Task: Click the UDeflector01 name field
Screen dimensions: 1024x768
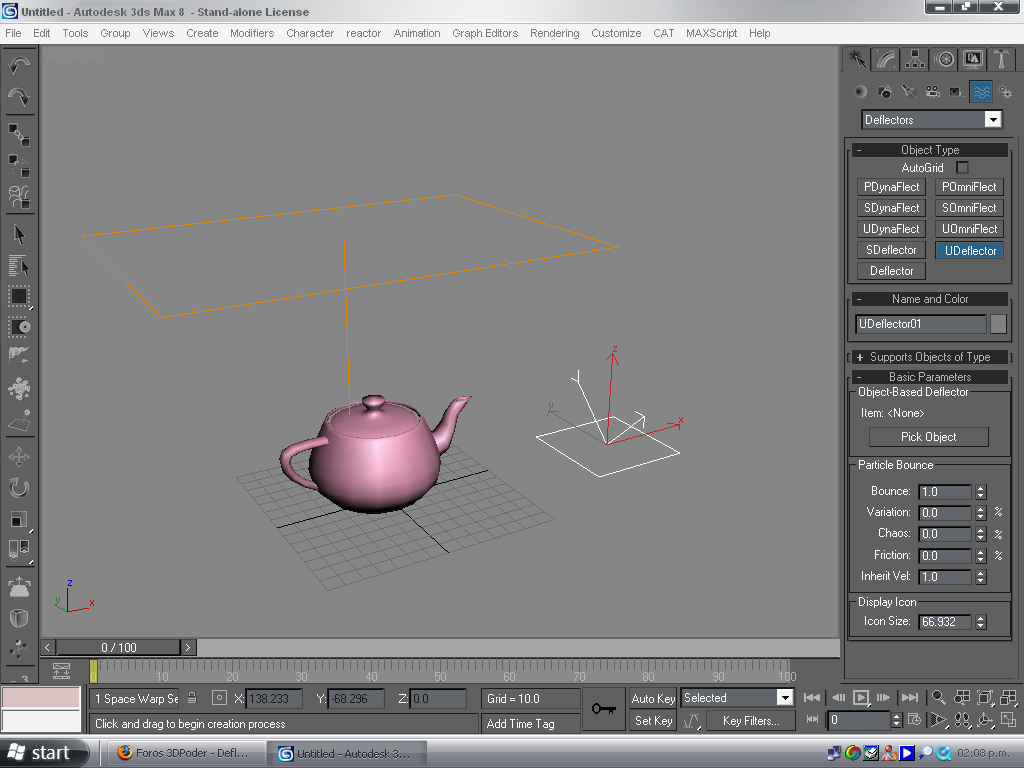Action: tap(920, 324)
